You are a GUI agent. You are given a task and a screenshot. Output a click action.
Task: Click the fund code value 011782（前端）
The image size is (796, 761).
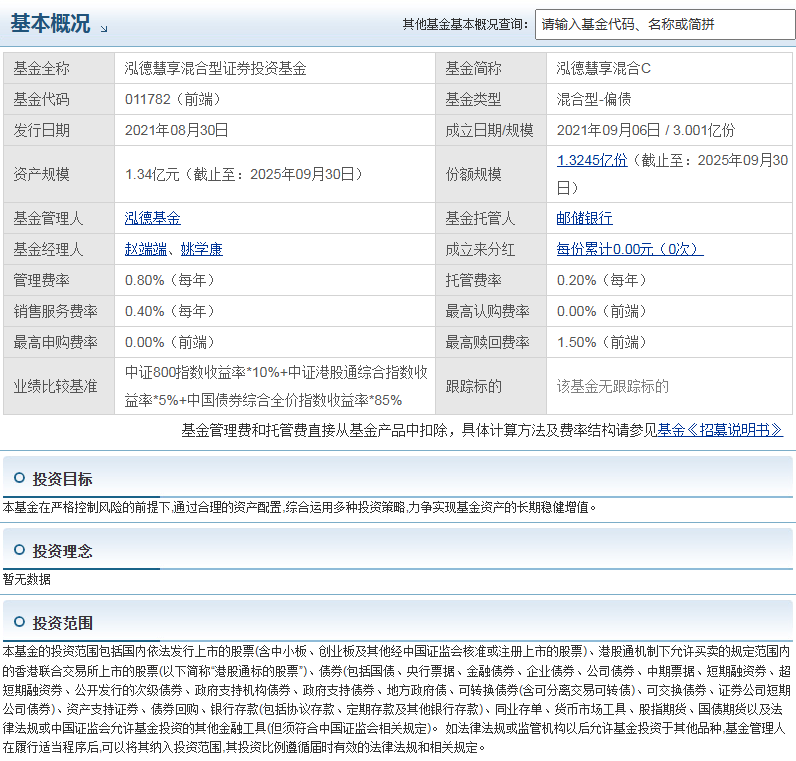[174, 100]
